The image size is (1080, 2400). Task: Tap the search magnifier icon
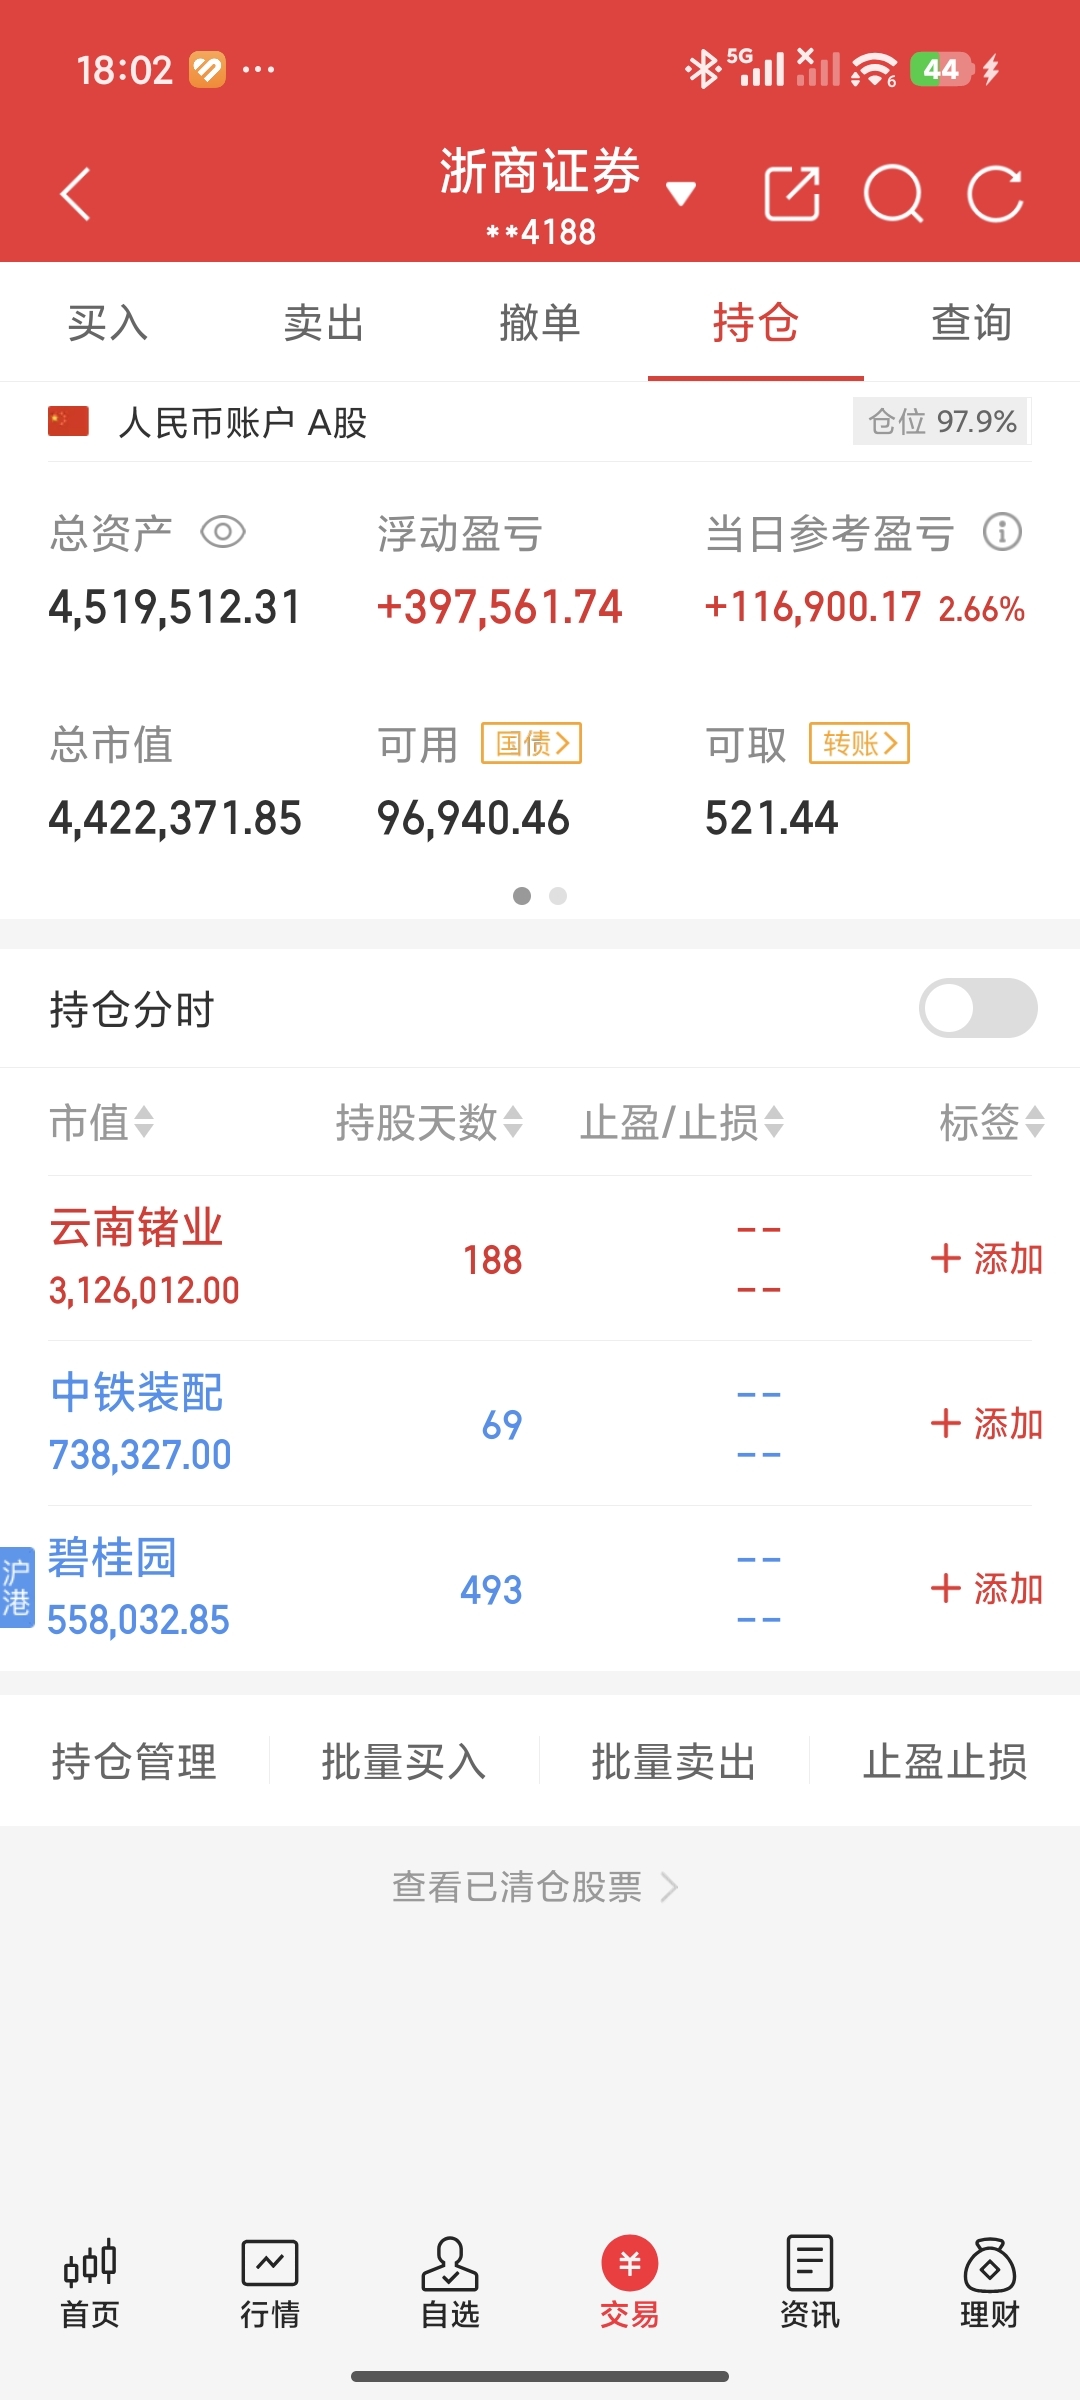(893, 193)
